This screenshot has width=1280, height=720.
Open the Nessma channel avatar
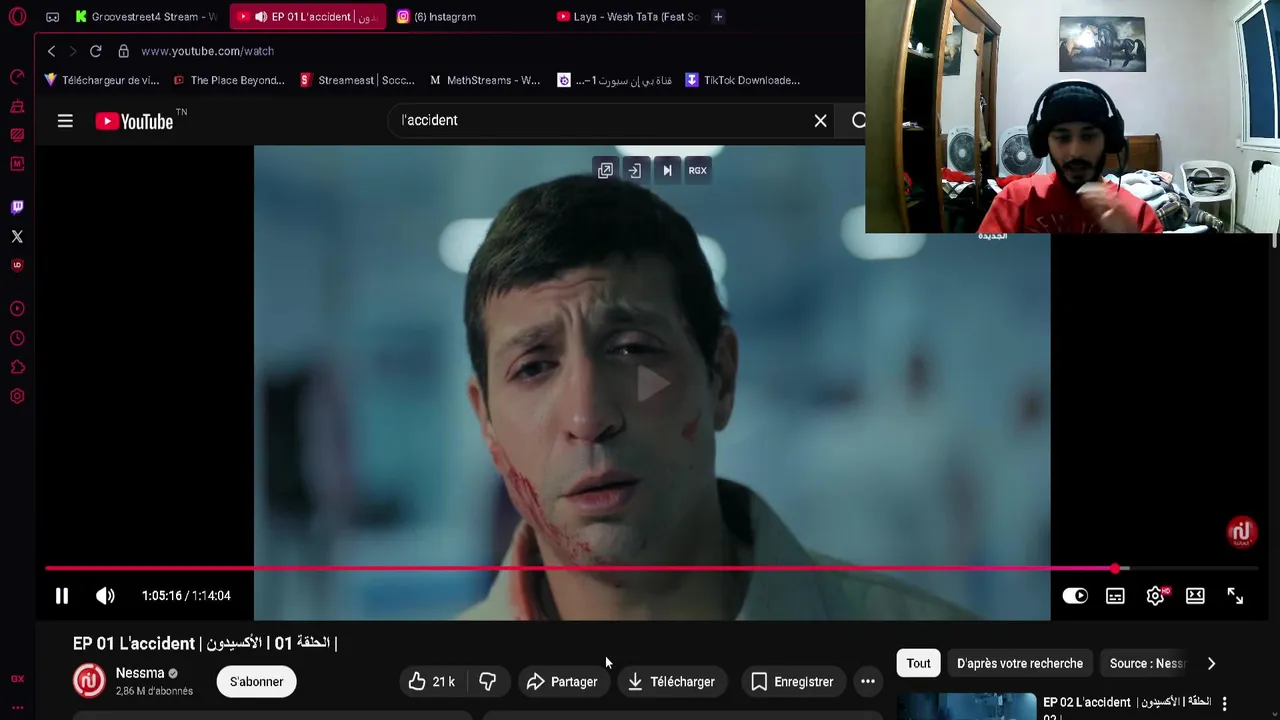[89, 681]
